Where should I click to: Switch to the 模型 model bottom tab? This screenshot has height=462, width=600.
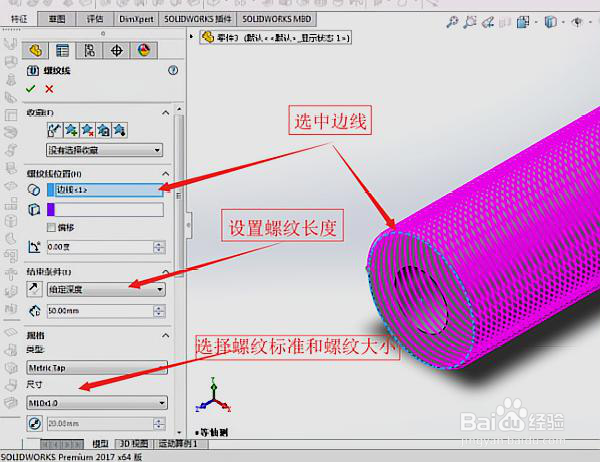pyautogui.click(x=100, y=444)
